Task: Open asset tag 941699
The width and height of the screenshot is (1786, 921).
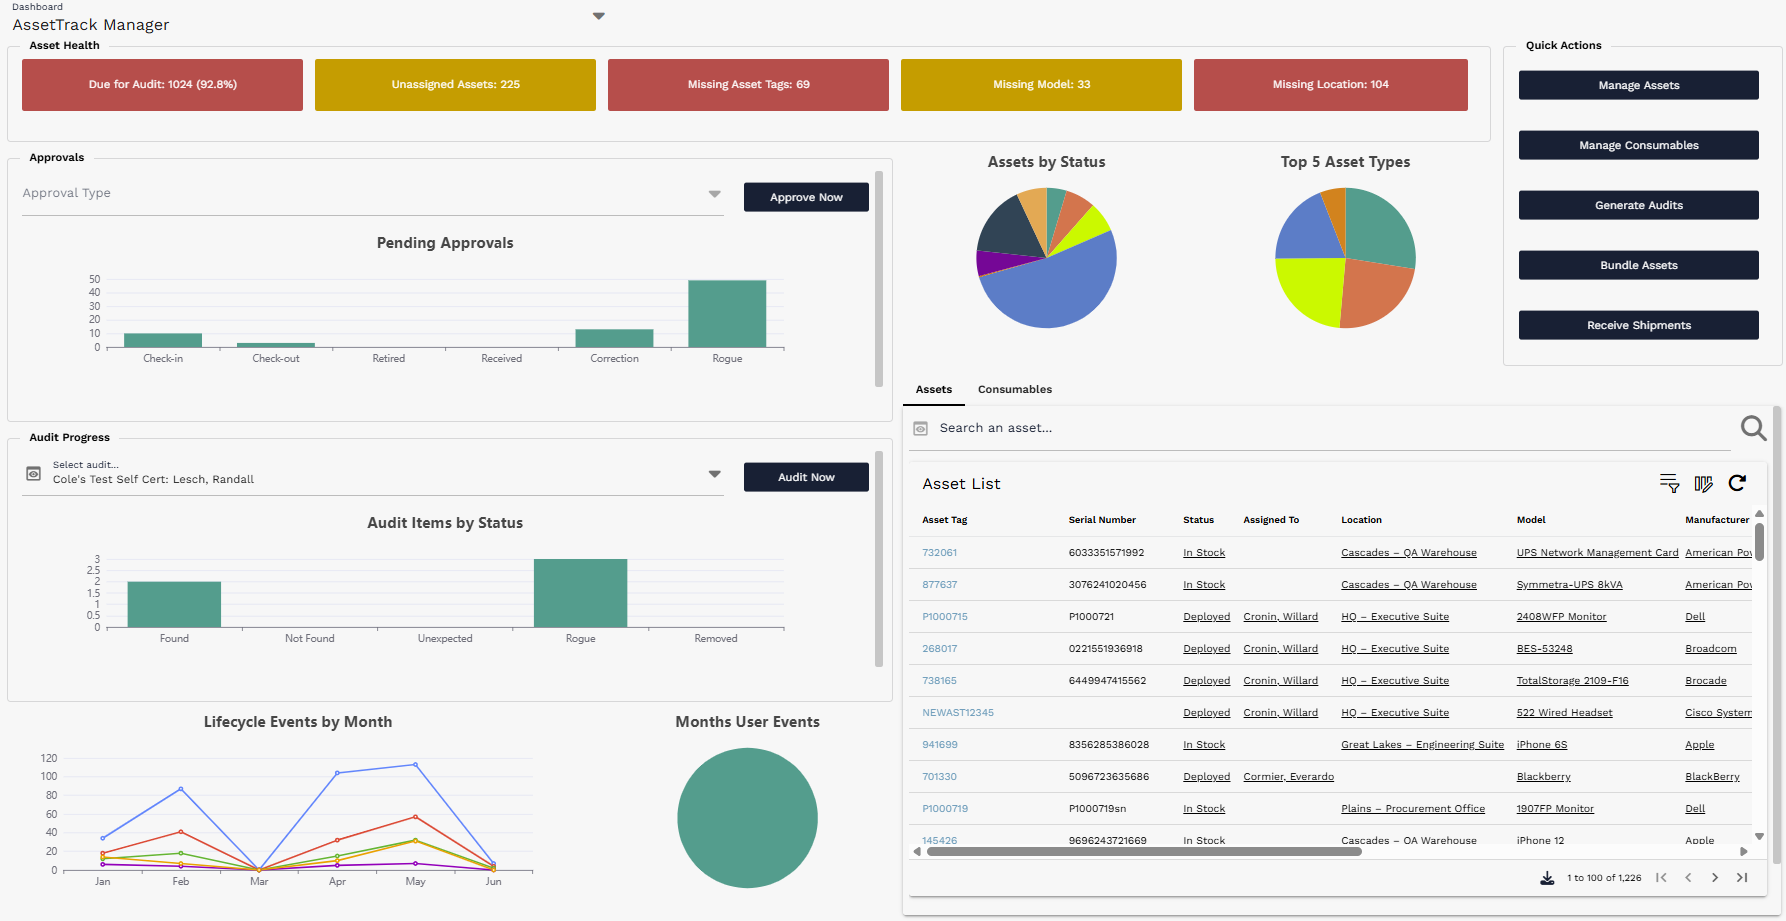Action: (939, 745)
